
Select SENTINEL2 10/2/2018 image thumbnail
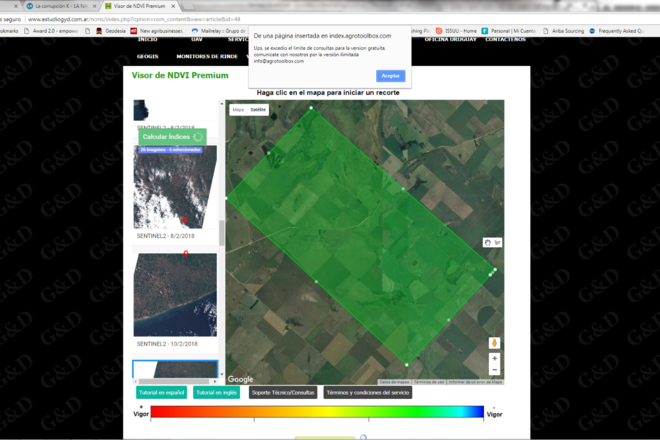(175, 293)
